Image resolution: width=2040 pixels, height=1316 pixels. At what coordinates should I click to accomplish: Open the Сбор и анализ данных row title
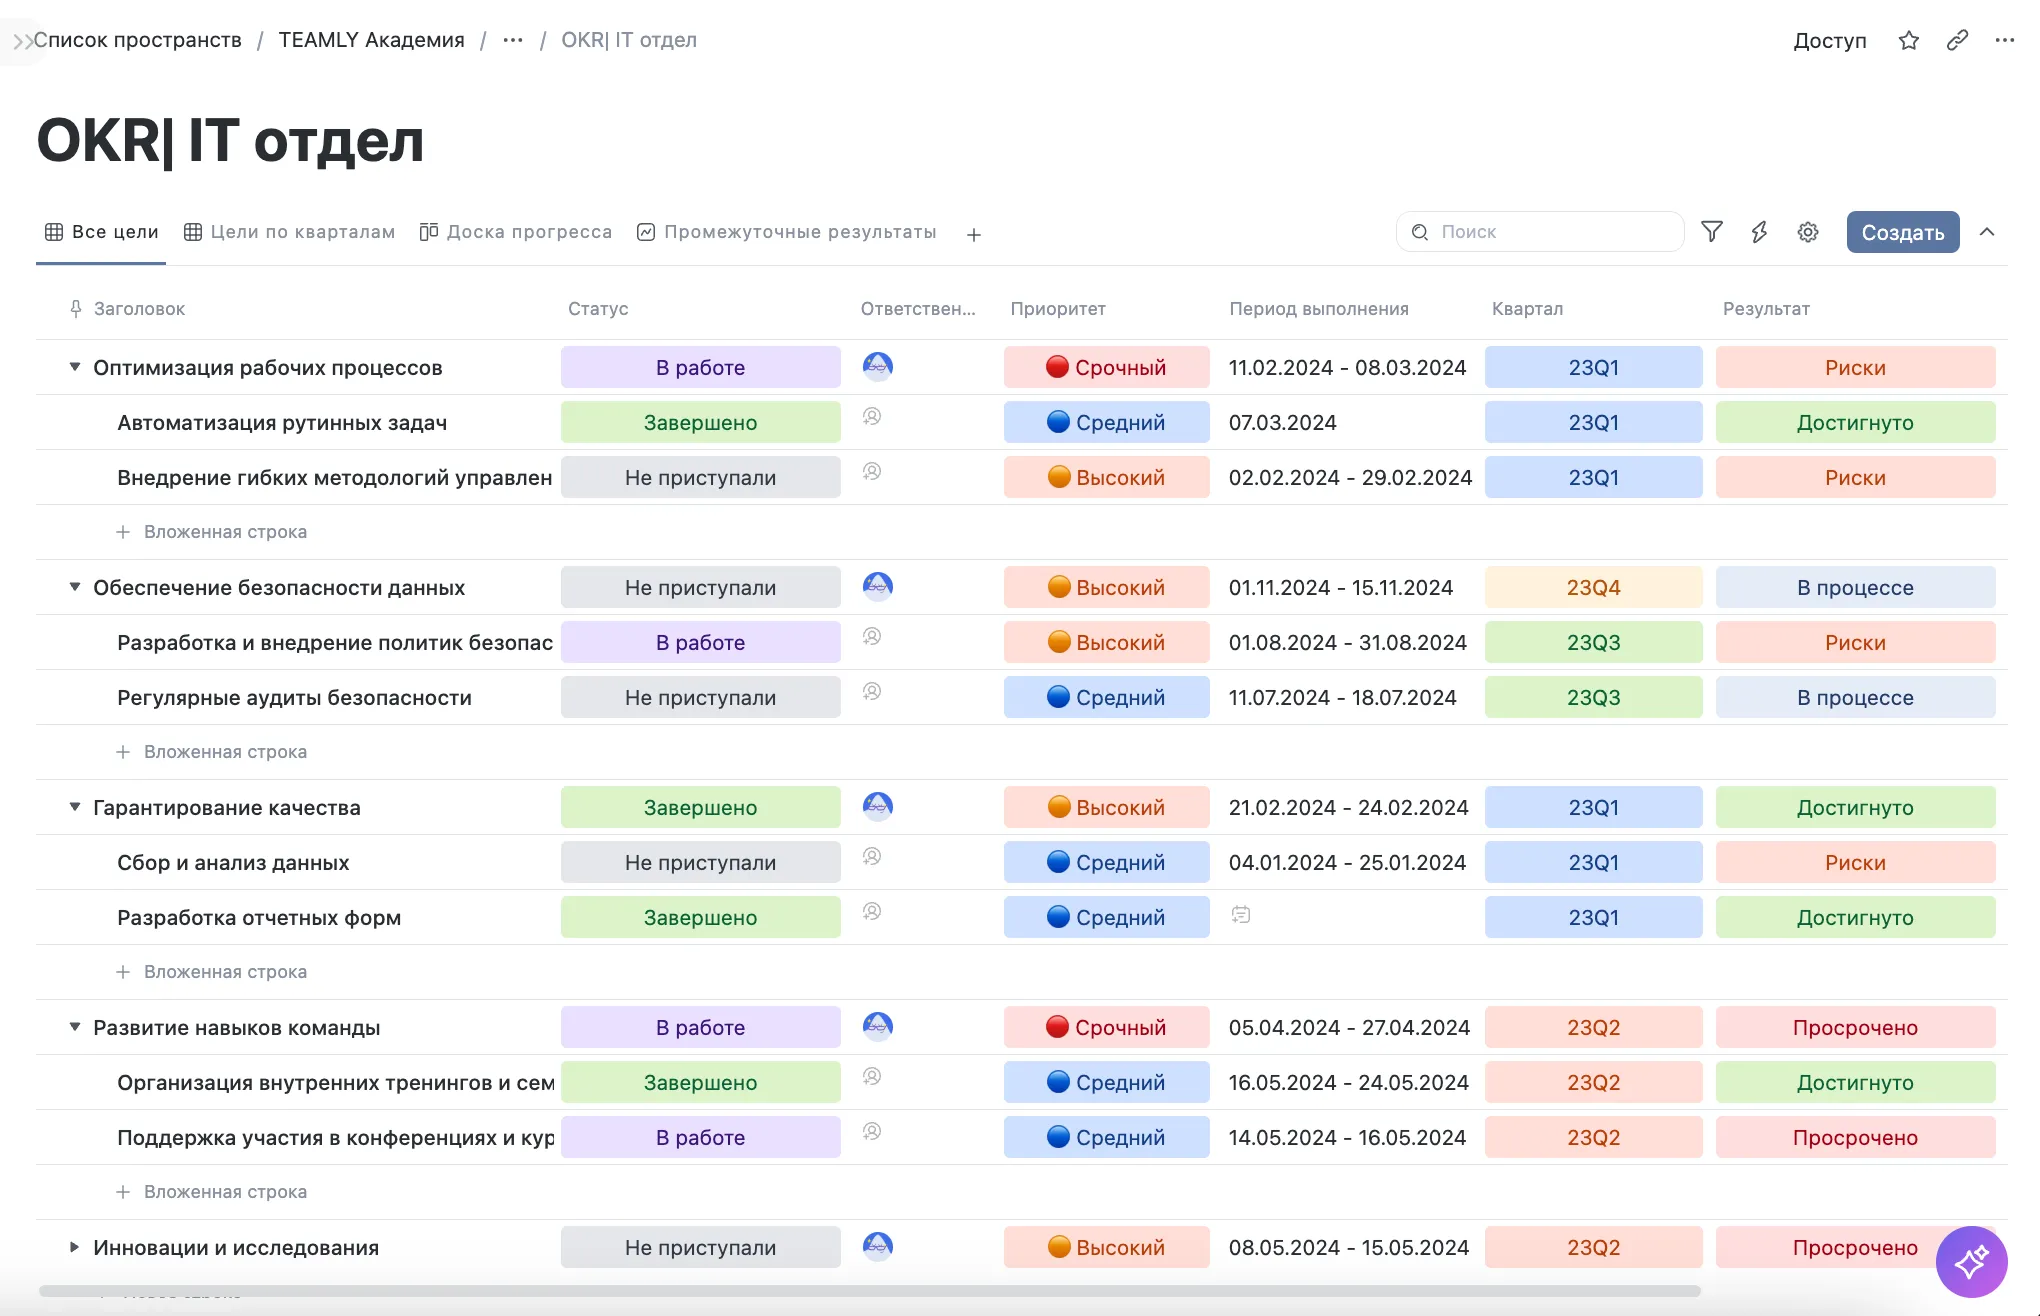(233, 862)
